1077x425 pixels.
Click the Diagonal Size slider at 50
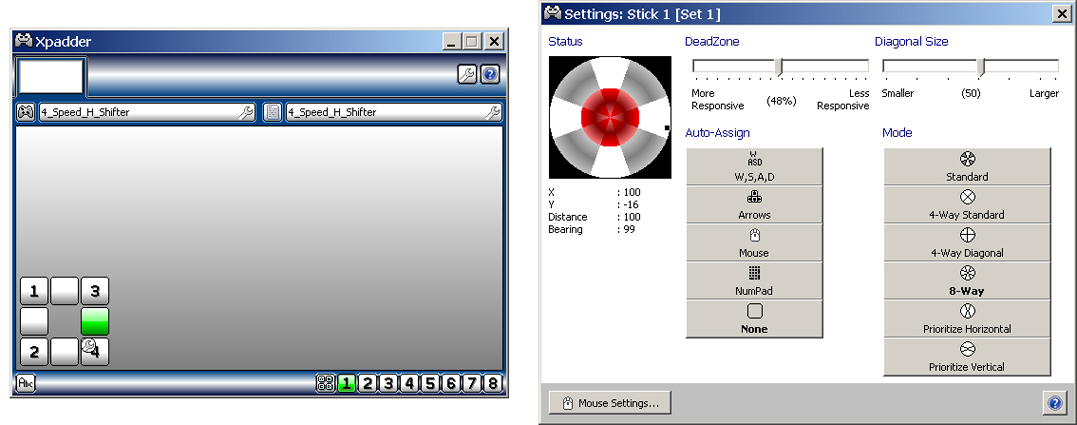pos(981,67)
